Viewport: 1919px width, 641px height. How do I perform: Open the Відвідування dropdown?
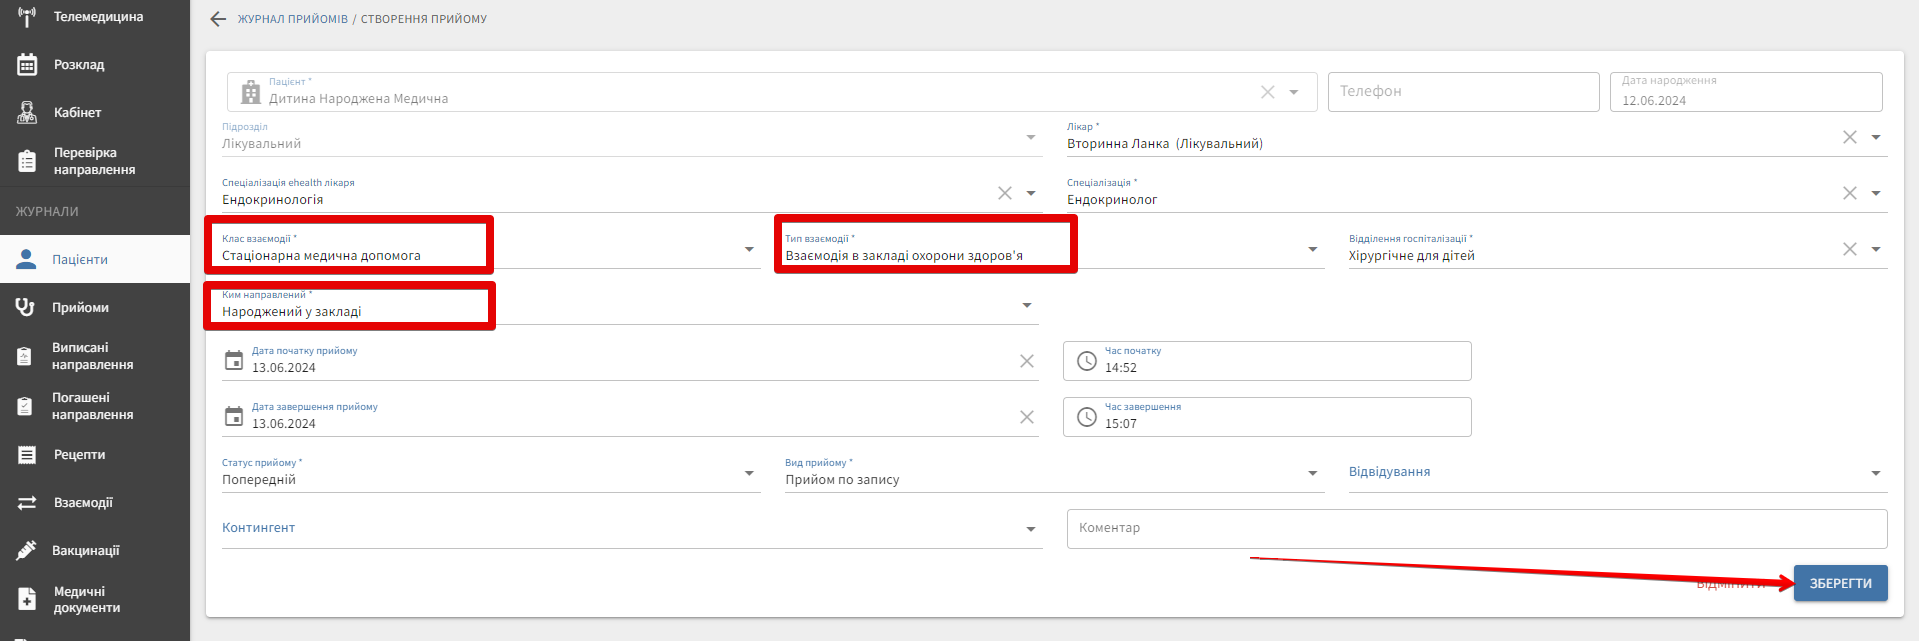click(1876, 473)
